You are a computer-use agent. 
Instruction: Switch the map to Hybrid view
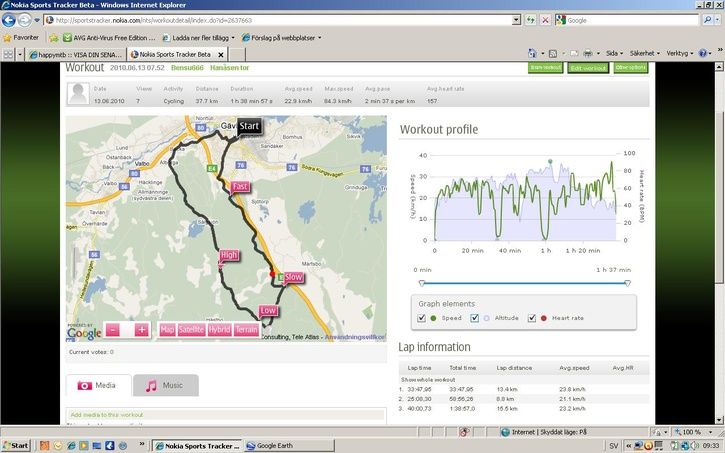[219, 330]
